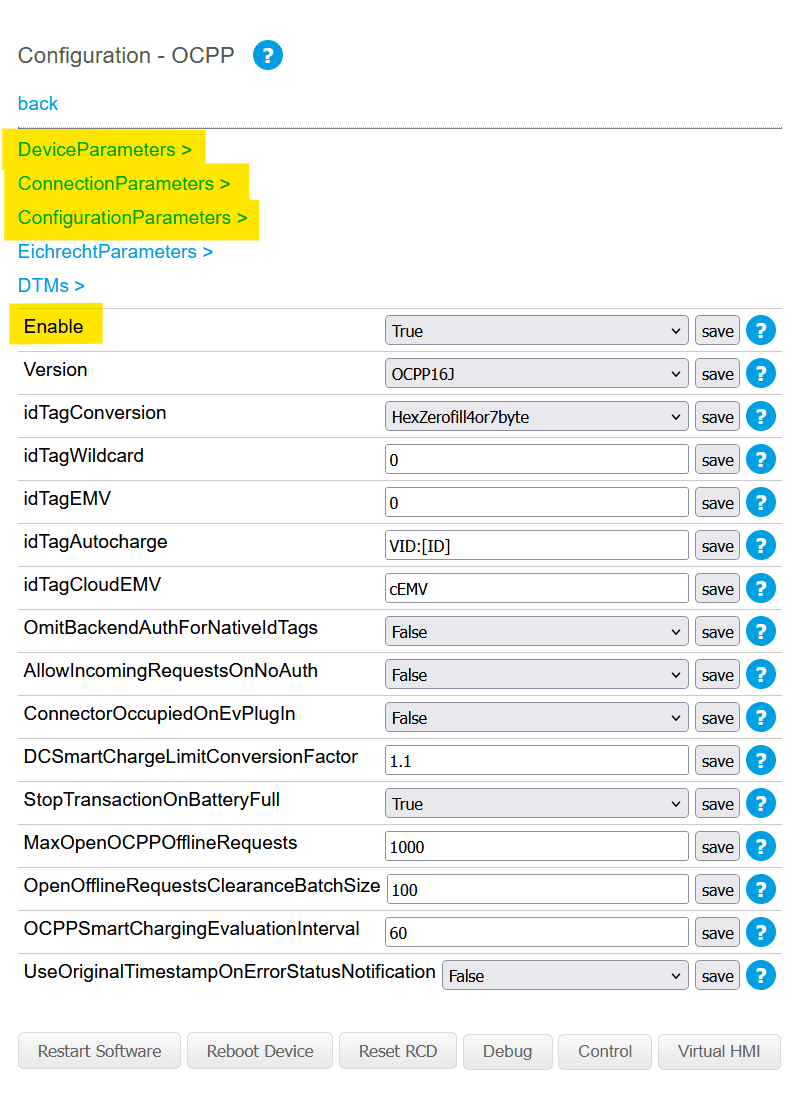The height and width of the screenshot is (1100, 797).
Task: Open the ConnectorOccupiedOnEvPlugIn dropdown
Action: coord(537,718)
